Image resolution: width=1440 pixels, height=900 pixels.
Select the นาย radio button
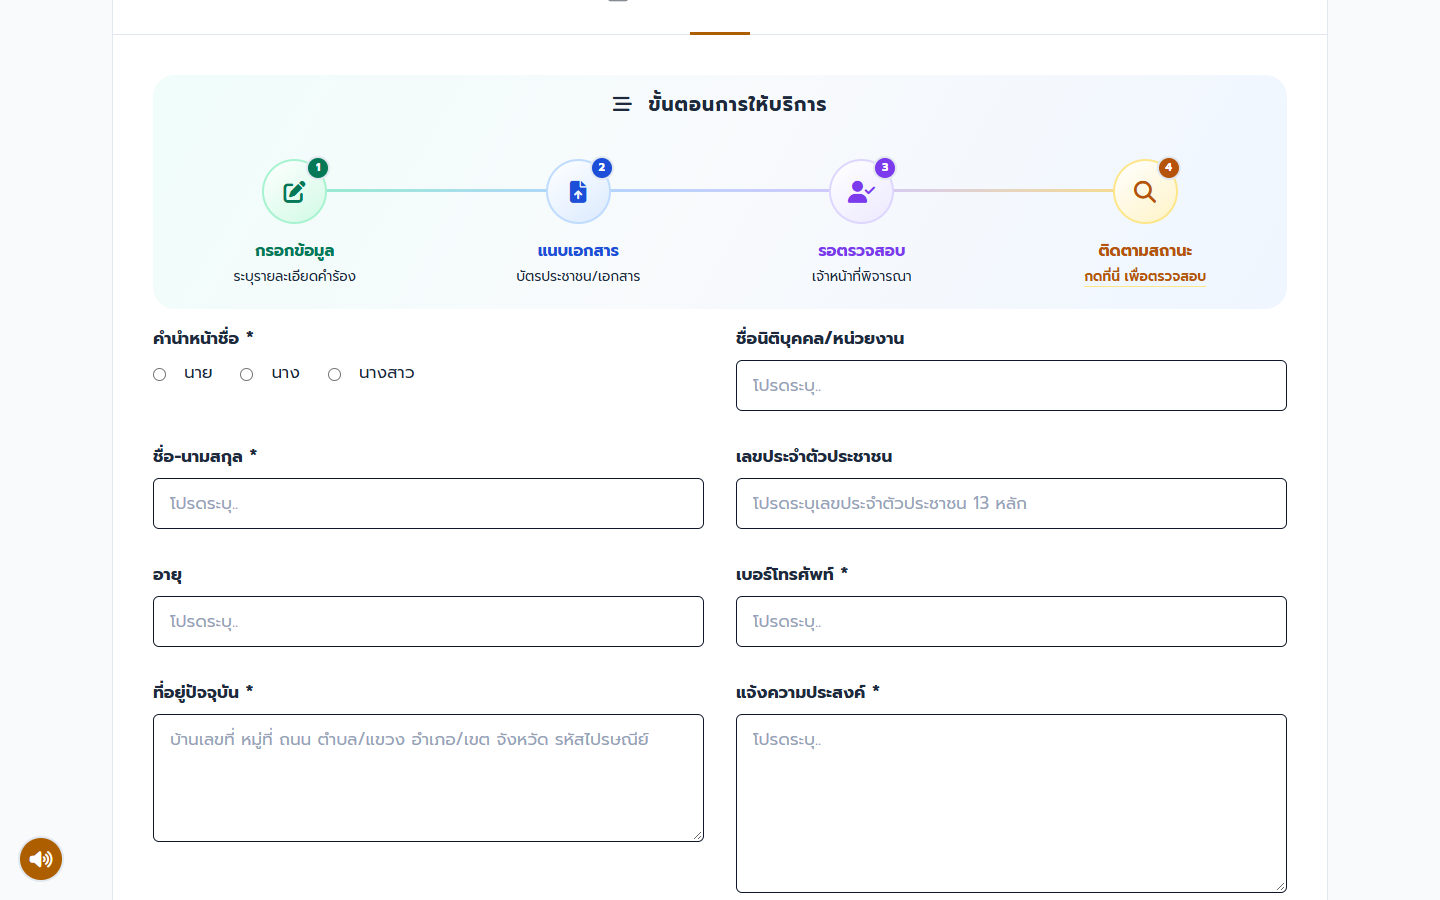click(159, 374)
